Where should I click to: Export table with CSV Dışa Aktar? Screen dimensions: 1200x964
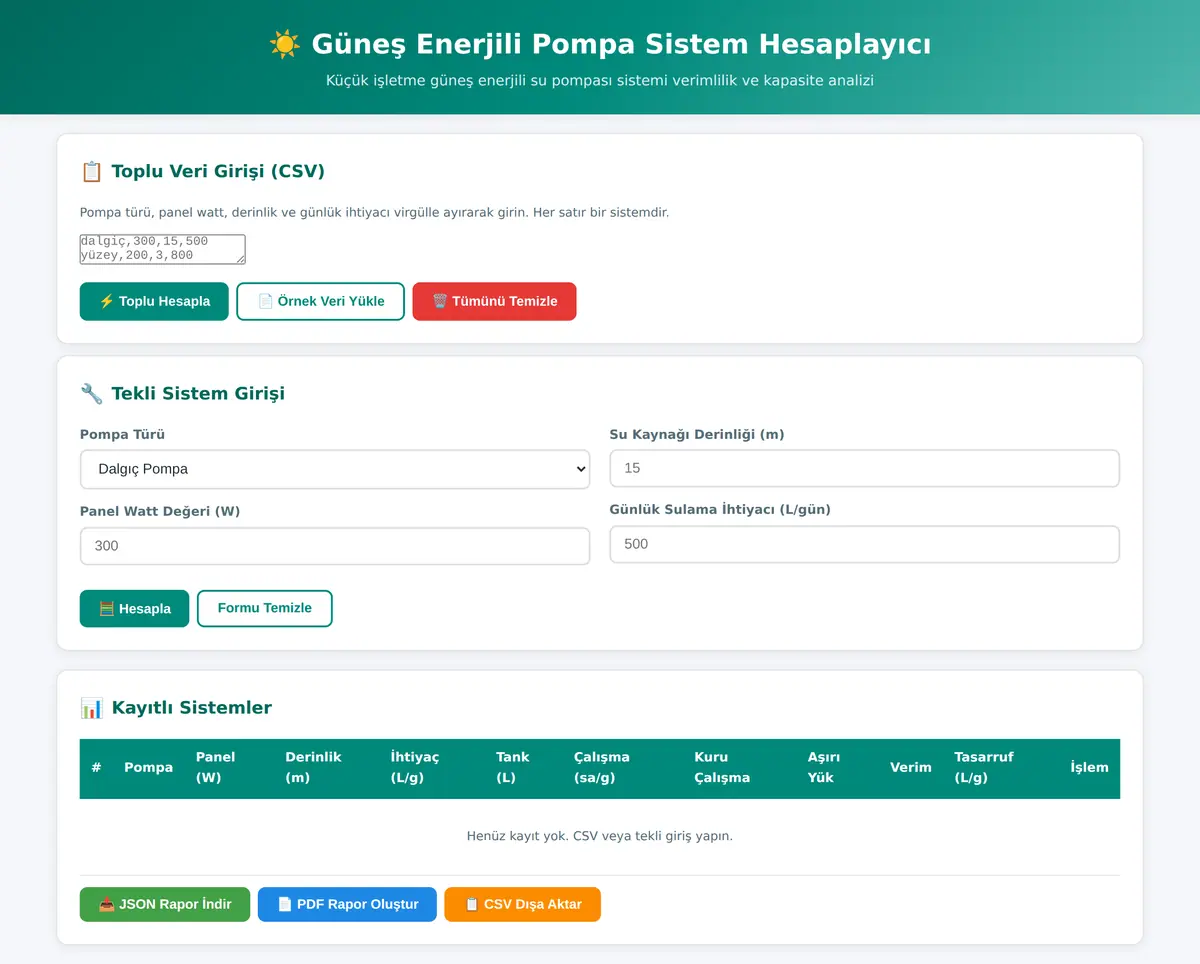pyautogui.click(x=523, y=904)
